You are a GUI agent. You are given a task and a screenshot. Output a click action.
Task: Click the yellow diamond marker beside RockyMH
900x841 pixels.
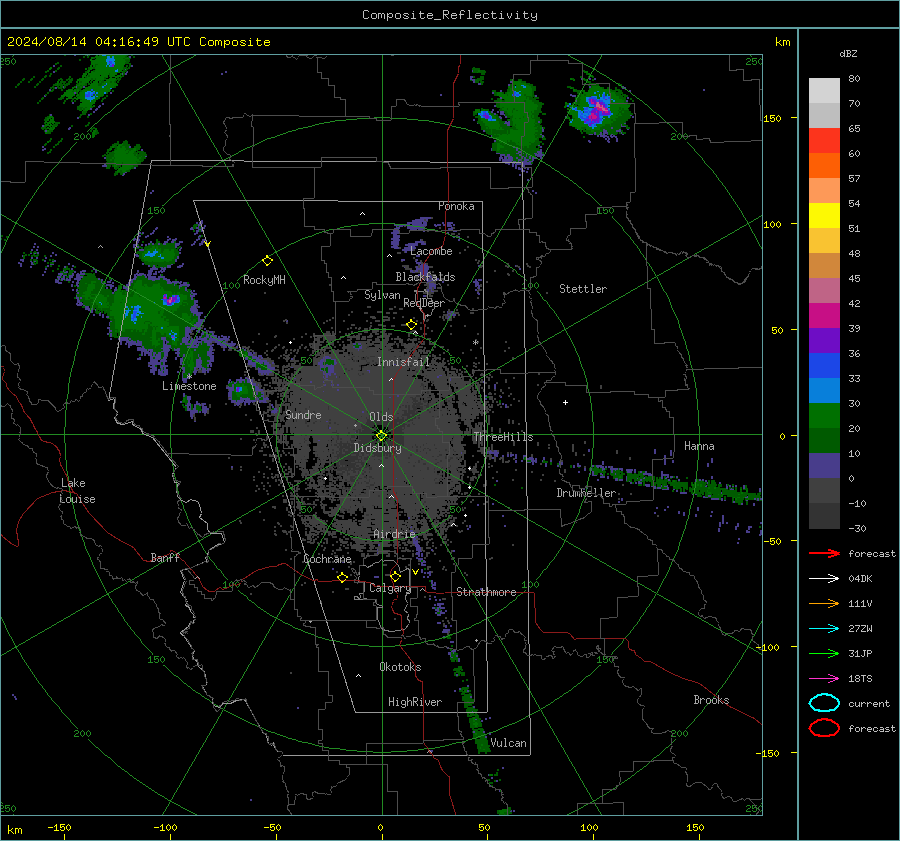pyautogui.click(x=267, y=261)
